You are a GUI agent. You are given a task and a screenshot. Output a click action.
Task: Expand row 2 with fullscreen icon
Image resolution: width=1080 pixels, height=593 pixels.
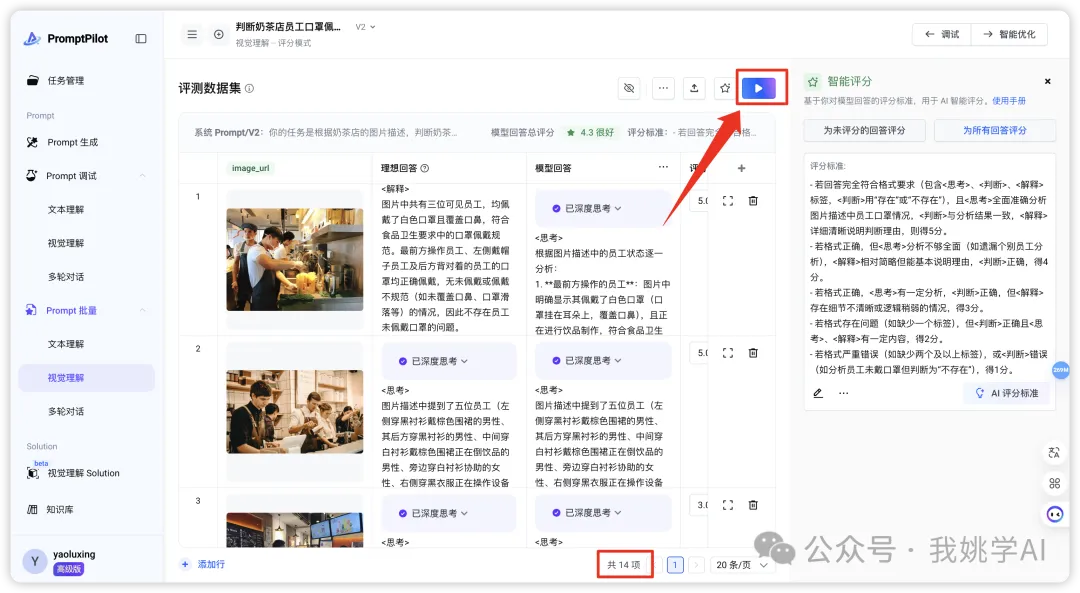tap(727, 353)
